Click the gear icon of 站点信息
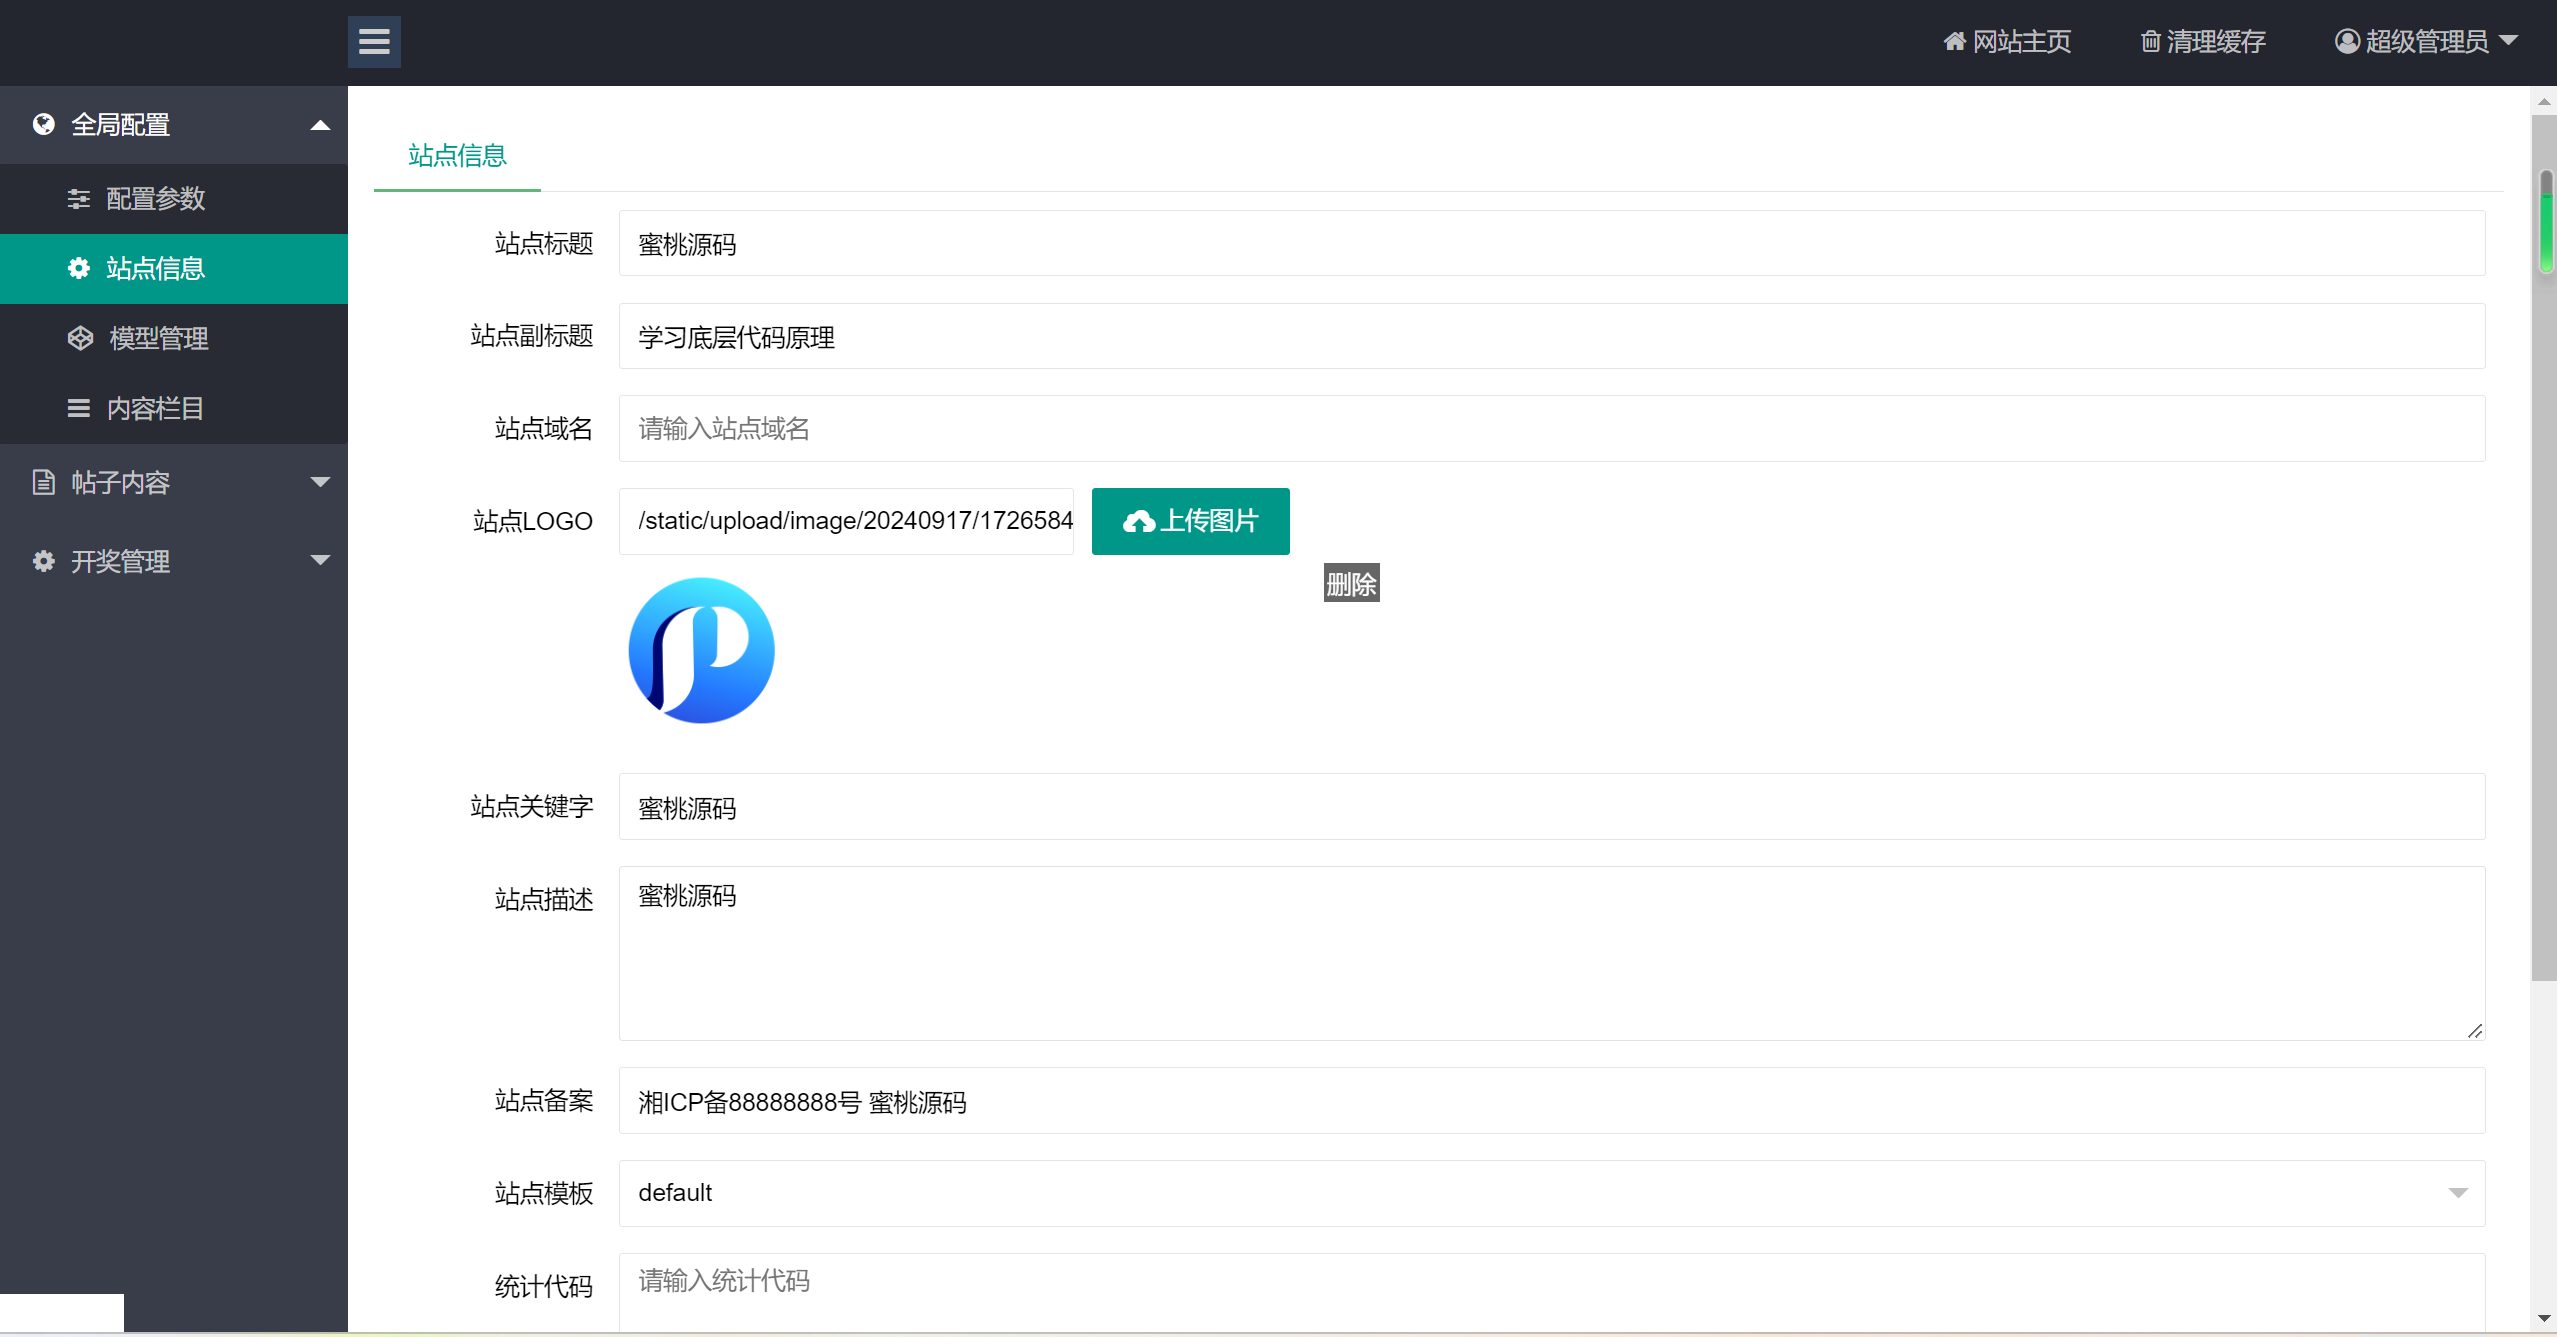This screenshot has width=2557, height=1337. tap(79, 268)
